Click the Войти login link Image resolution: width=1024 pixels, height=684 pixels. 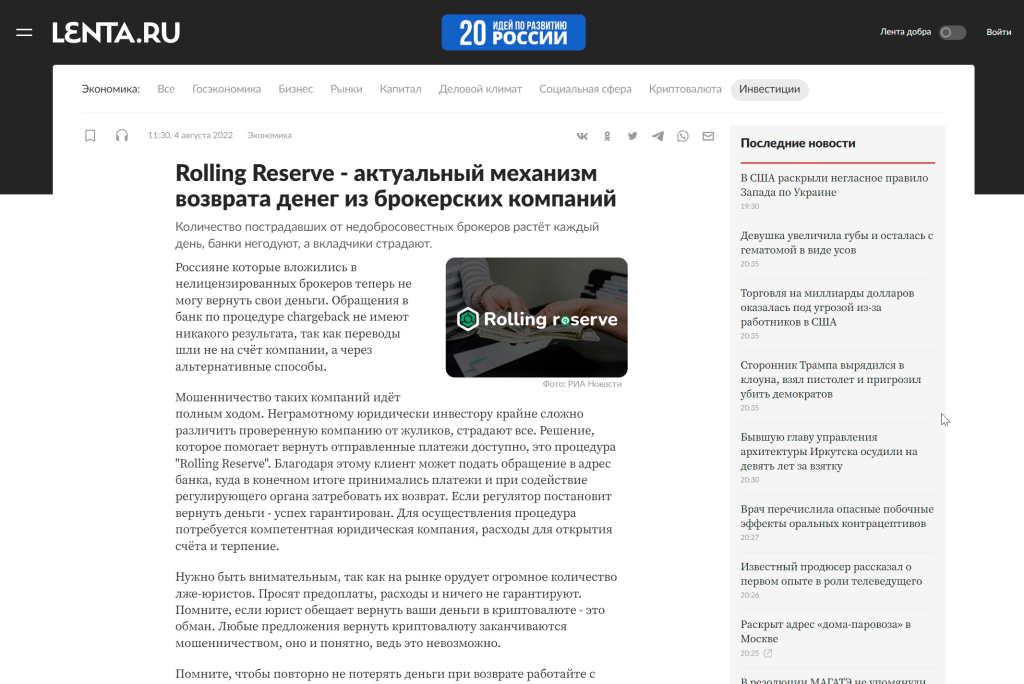tap(998, 32)
